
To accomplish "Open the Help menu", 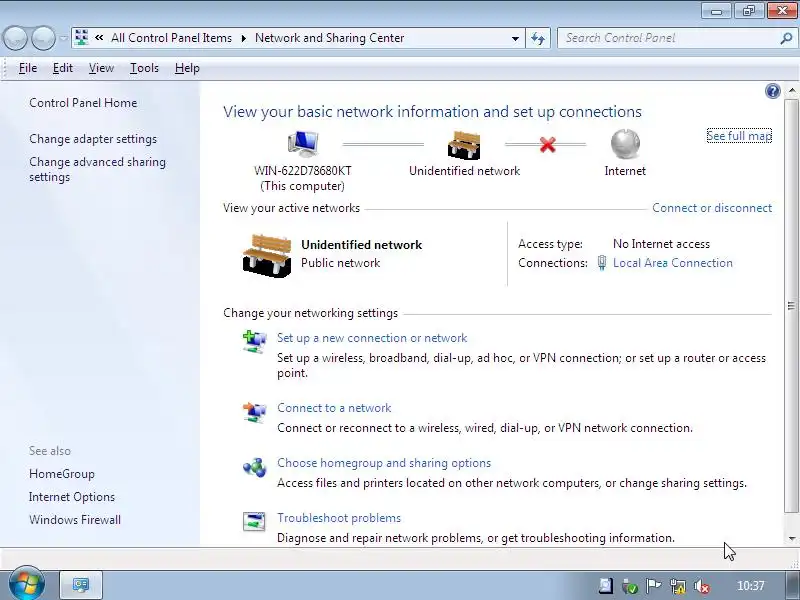I will point(187,68).
